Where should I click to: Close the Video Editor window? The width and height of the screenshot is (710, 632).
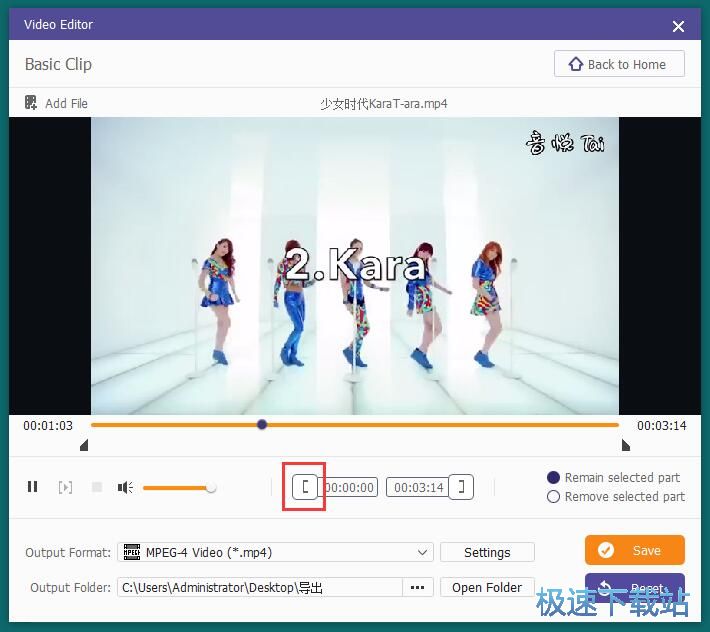678,26
